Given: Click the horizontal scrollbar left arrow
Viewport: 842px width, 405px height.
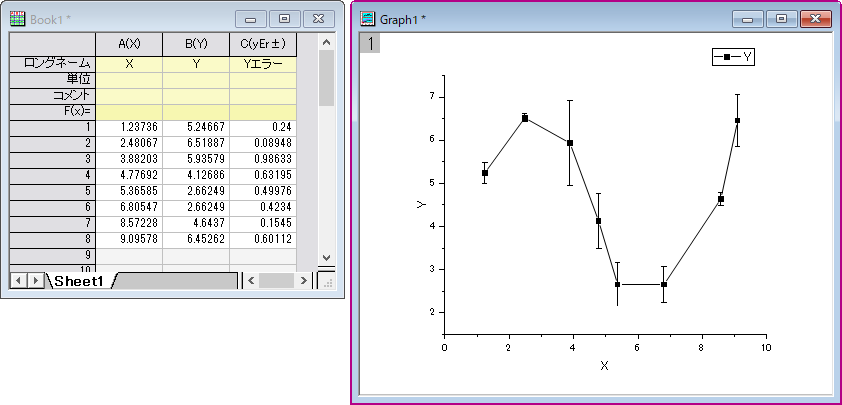Looking at the screenshot, I should tap(252, 281).
